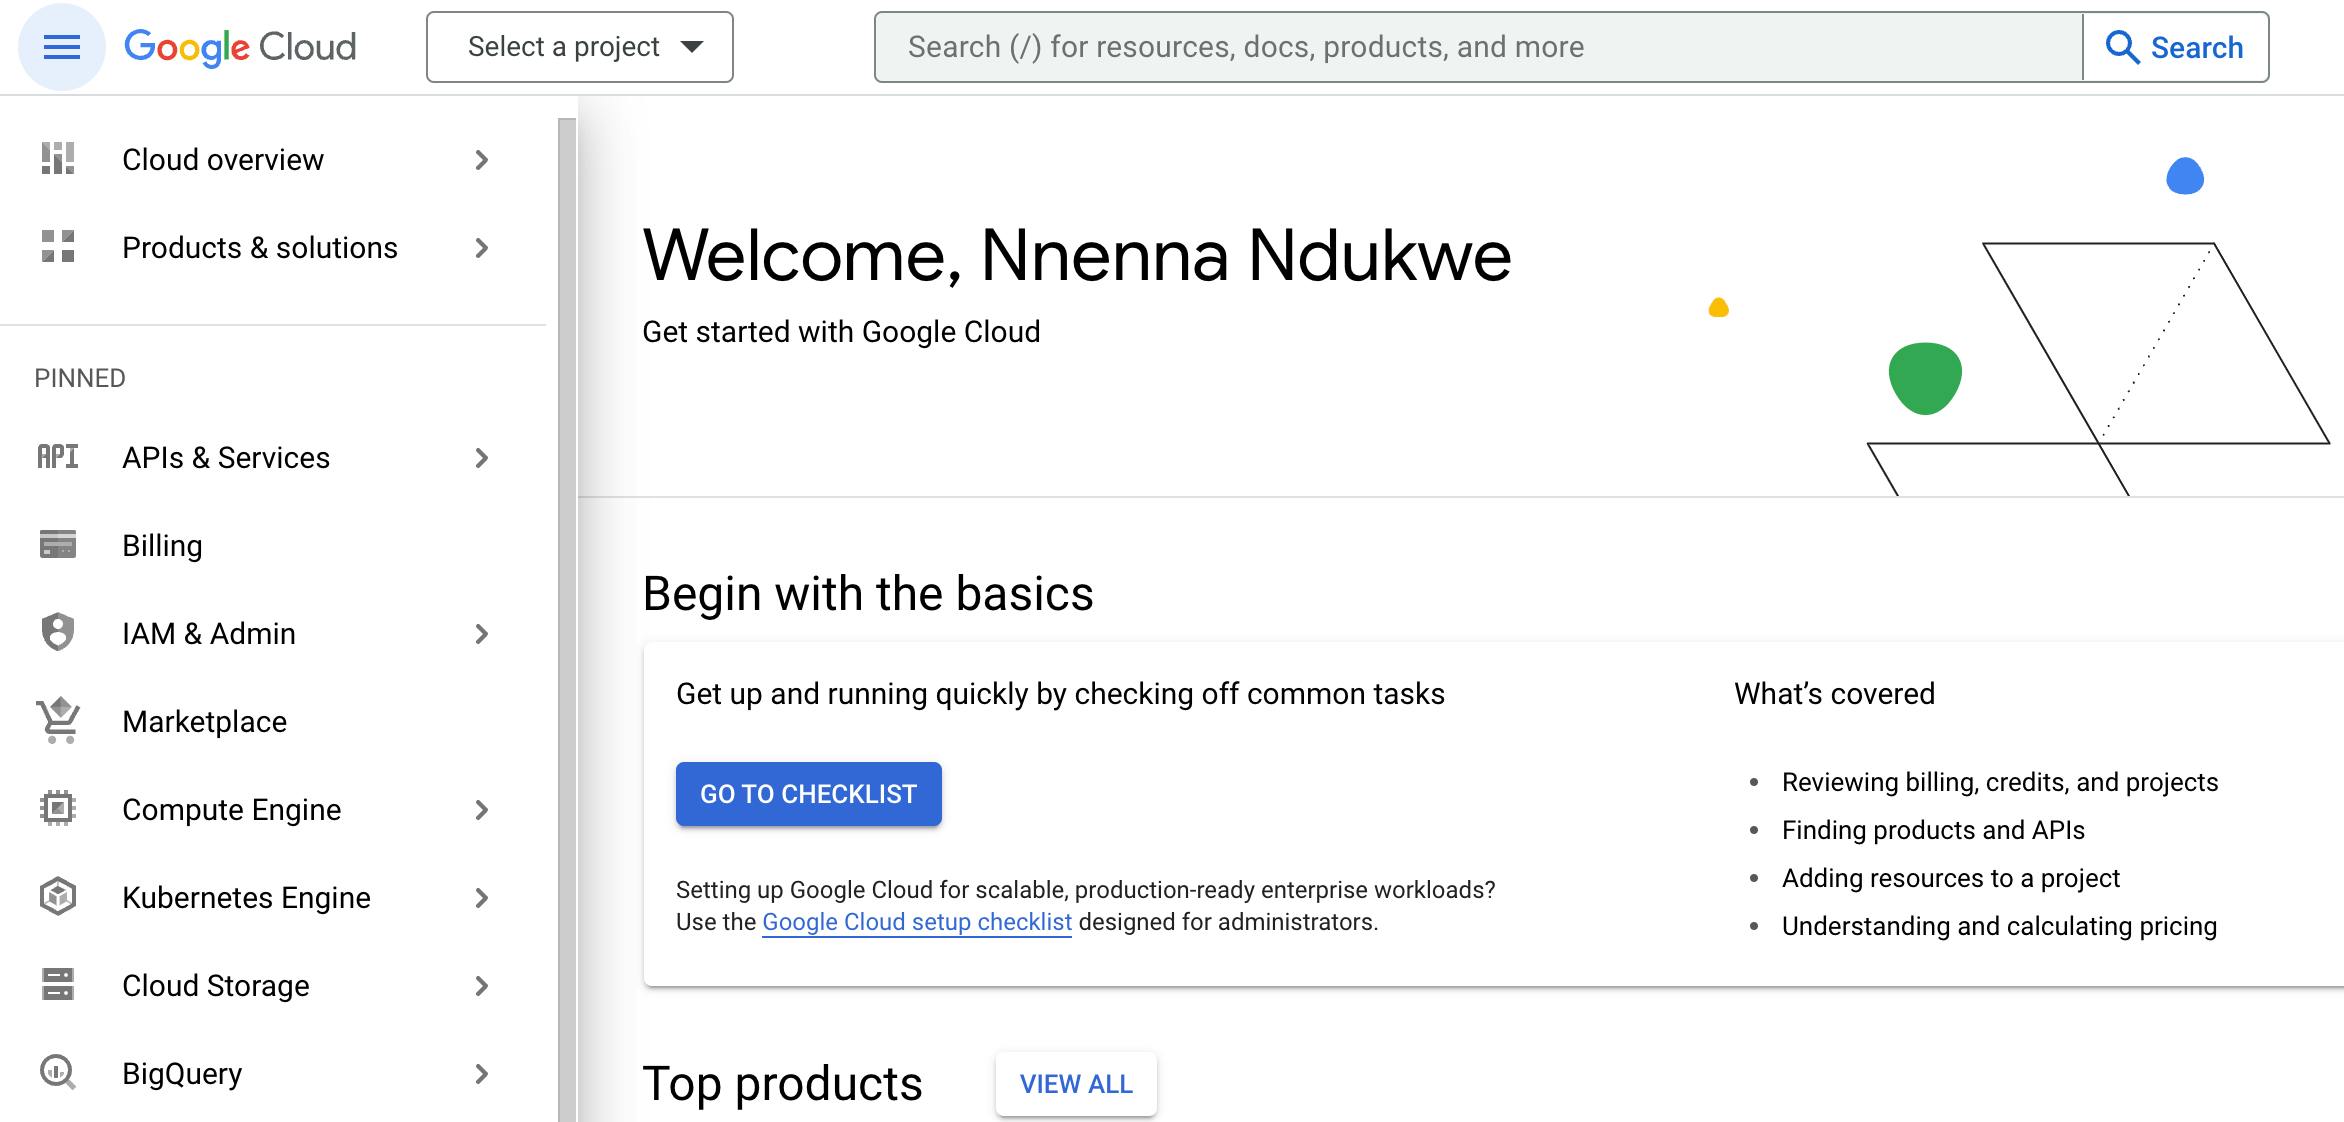Expand the Cloud overview submenu chevron
Viewport: 2344px width, 1122px height.
click(481, 160)
